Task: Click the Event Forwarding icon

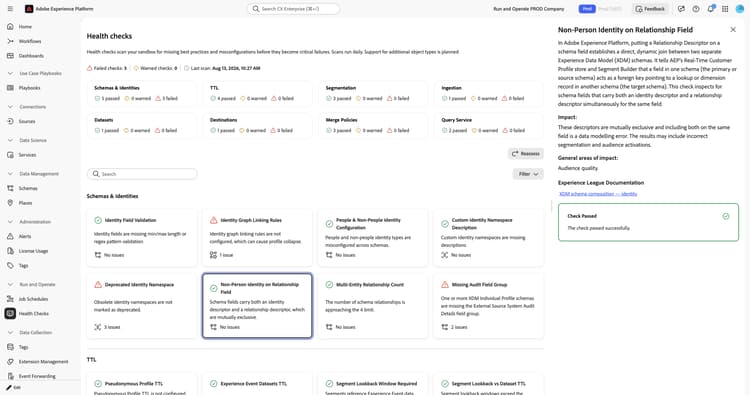Action: point(11,376)
